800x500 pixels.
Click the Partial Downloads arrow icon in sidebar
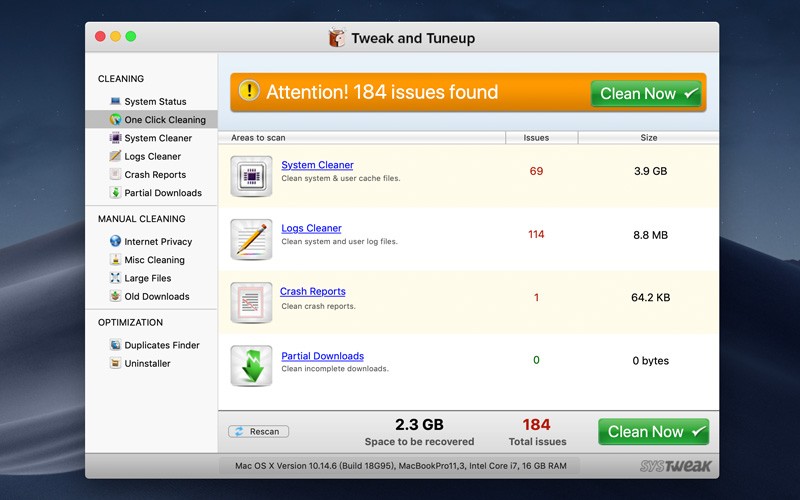tap(115, 192)
